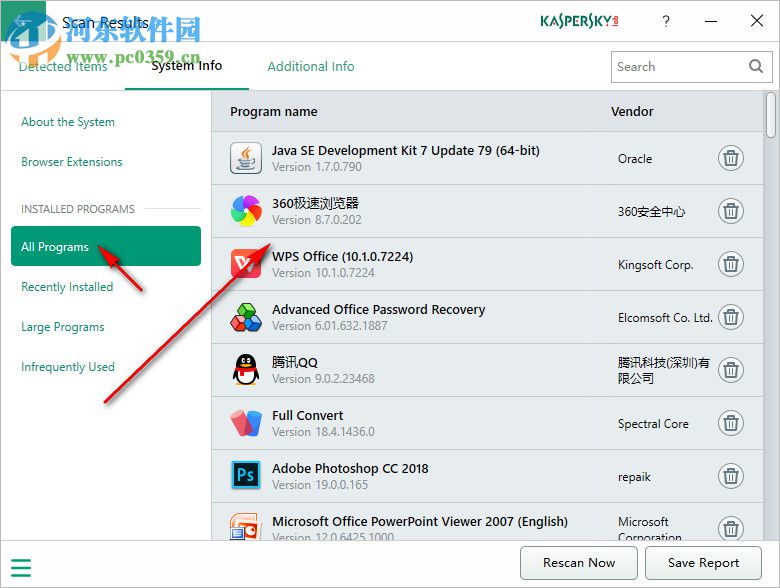
Task: Select All Programs in sidebar
Action: [106, 246]
